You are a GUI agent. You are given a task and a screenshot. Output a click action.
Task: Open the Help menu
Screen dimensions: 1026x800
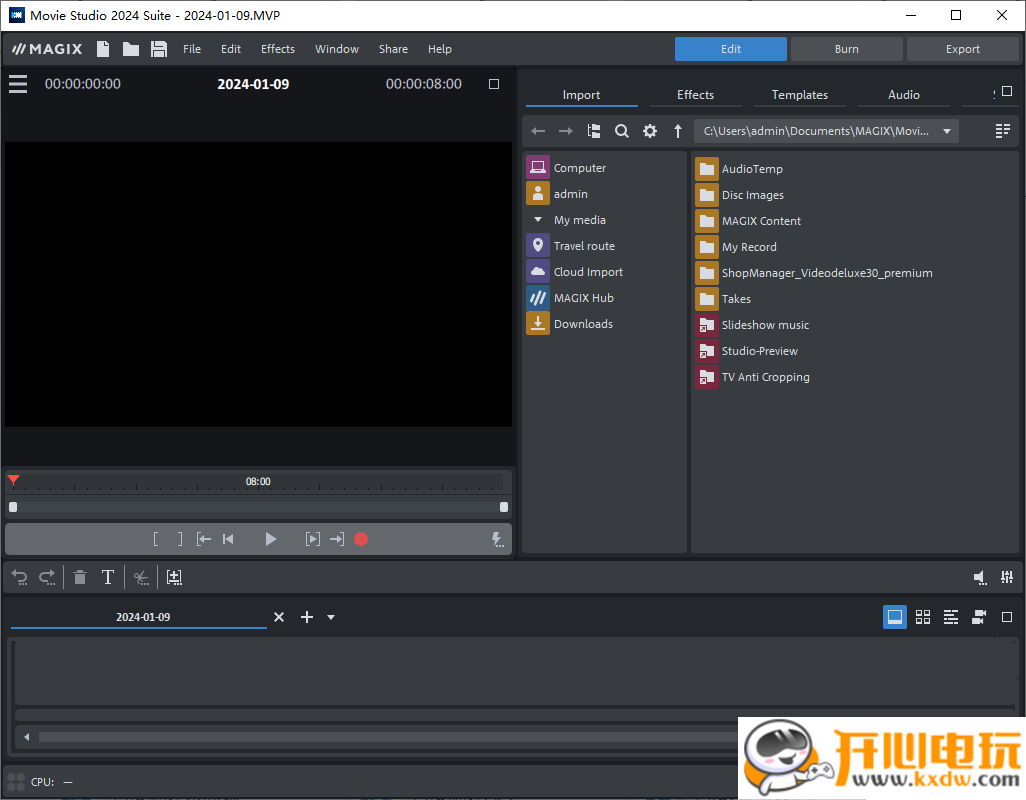coord(440,49)
